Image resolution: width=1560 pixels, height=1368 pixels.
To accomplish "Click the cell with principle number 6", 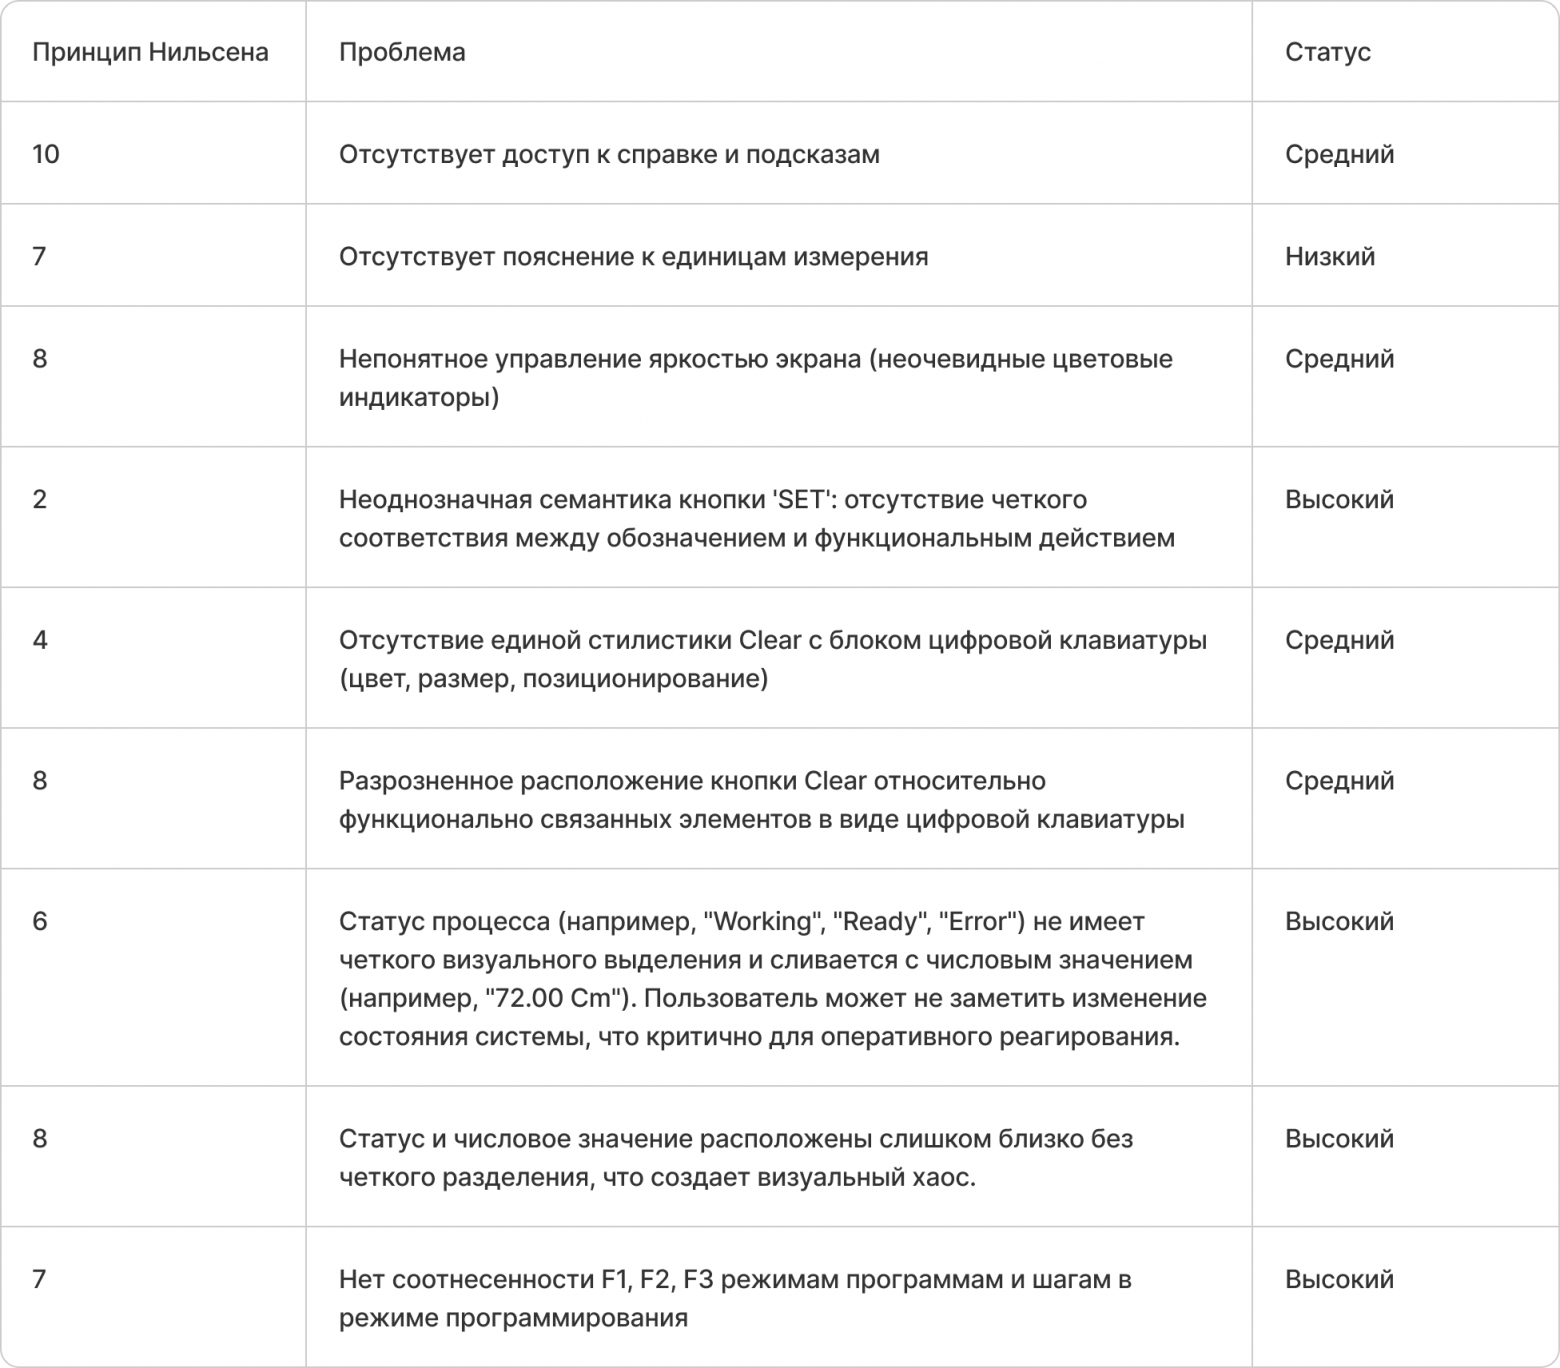I will [40, 921].
